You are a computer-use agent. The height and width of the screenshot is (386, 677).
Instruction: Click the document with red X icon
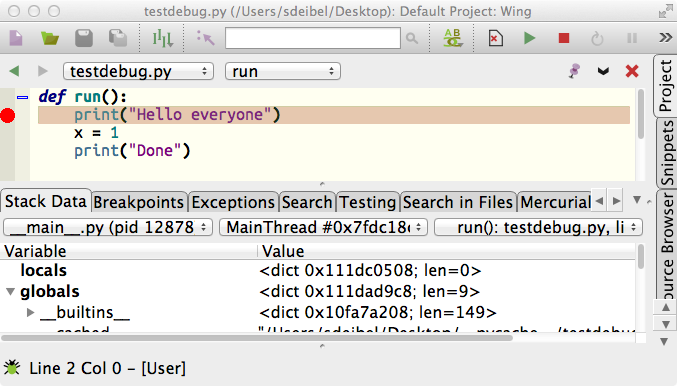pos(496,38)
